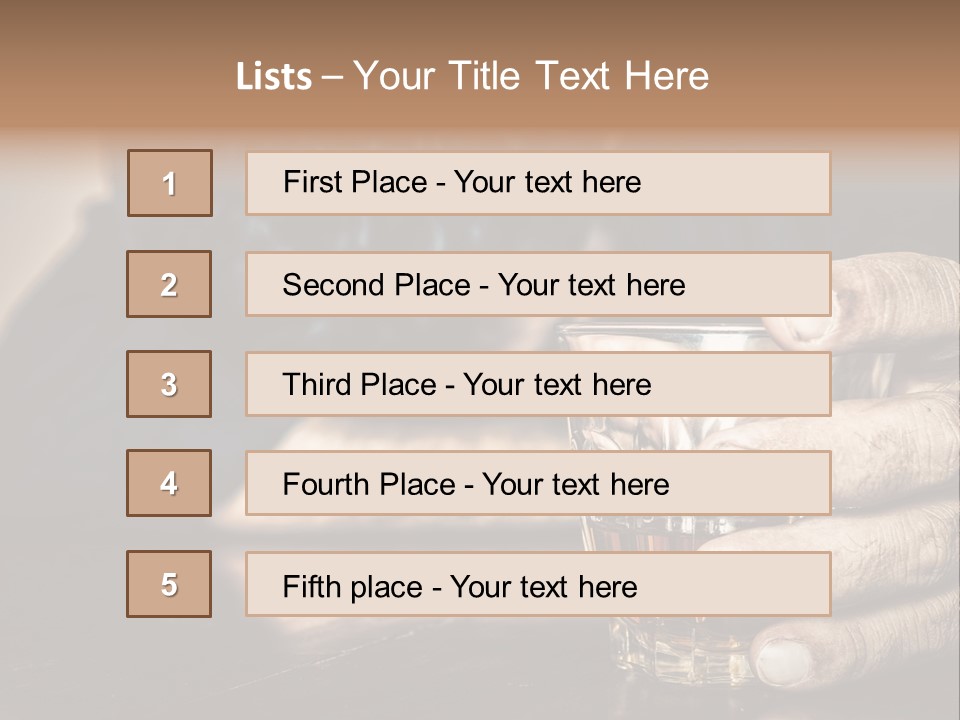Click the words 'First Place' in top bar
Screen dimensions: 960x720
355,182
